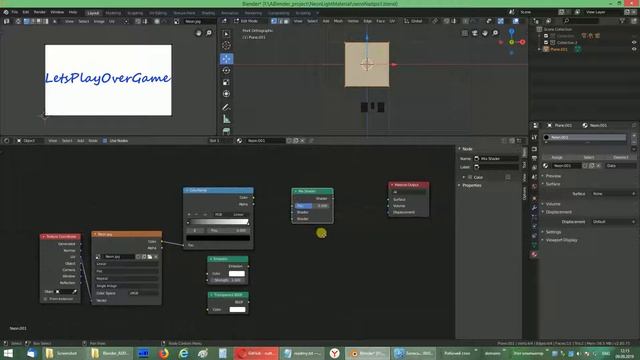Screen dimensions: 640x360
Task: Select the Move tool in viewport toolbar
Action: [227, 59]
